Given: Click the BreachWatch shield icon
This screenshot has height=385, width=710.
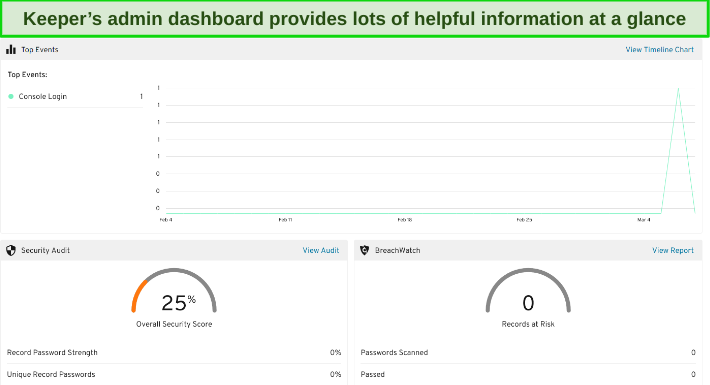Looking at the screenshot, I should click(365, 250).
